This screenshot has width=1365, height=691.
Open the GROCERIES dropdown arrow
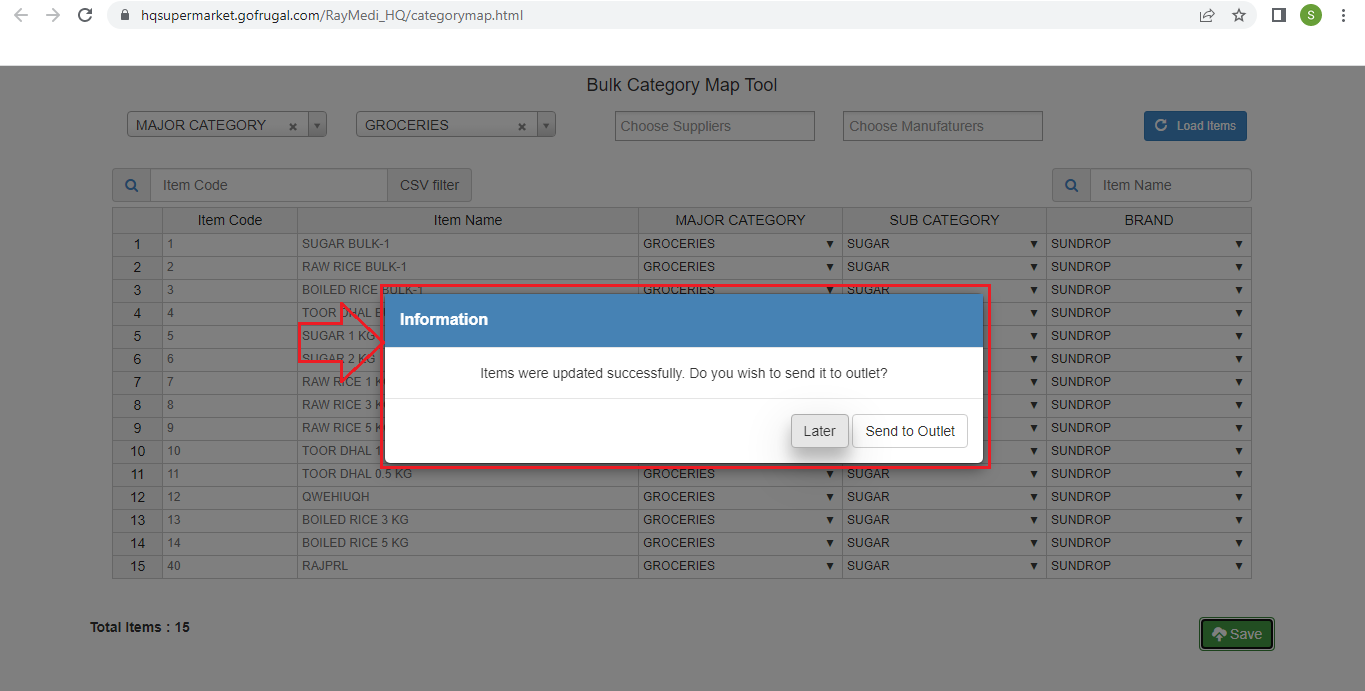coord(547,125)
